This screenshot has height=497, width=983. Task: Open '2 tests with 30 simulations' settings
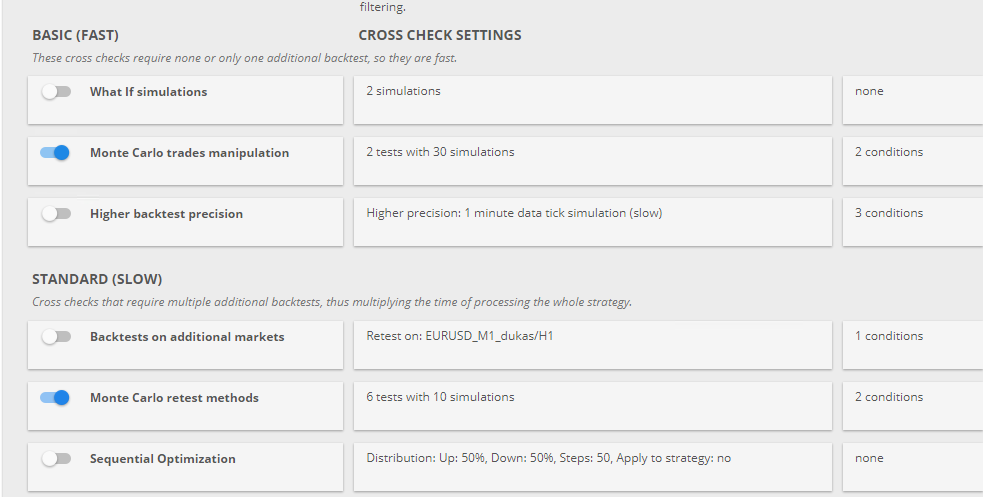(x=592, y=161)
